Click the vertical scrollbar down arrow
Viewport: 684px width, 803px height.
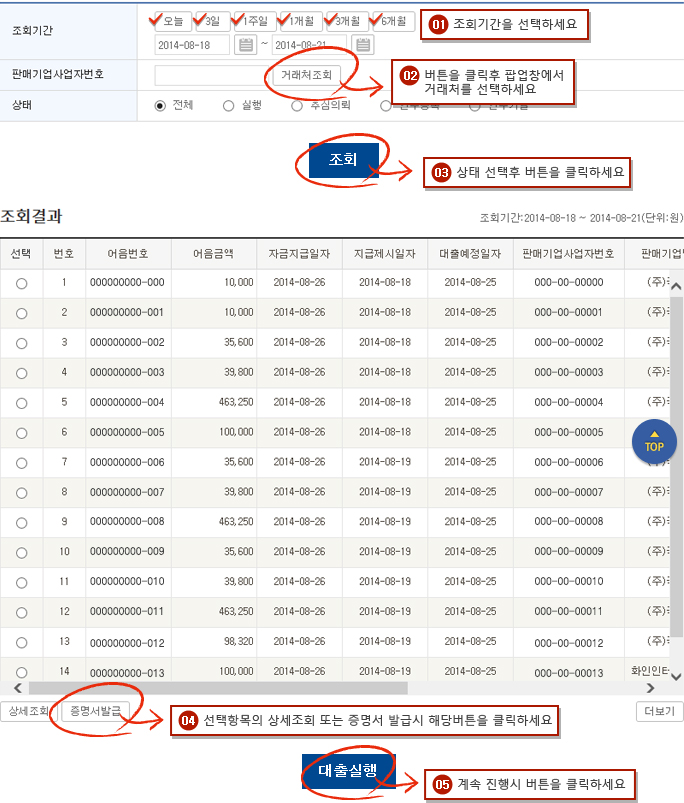(676, 676)
